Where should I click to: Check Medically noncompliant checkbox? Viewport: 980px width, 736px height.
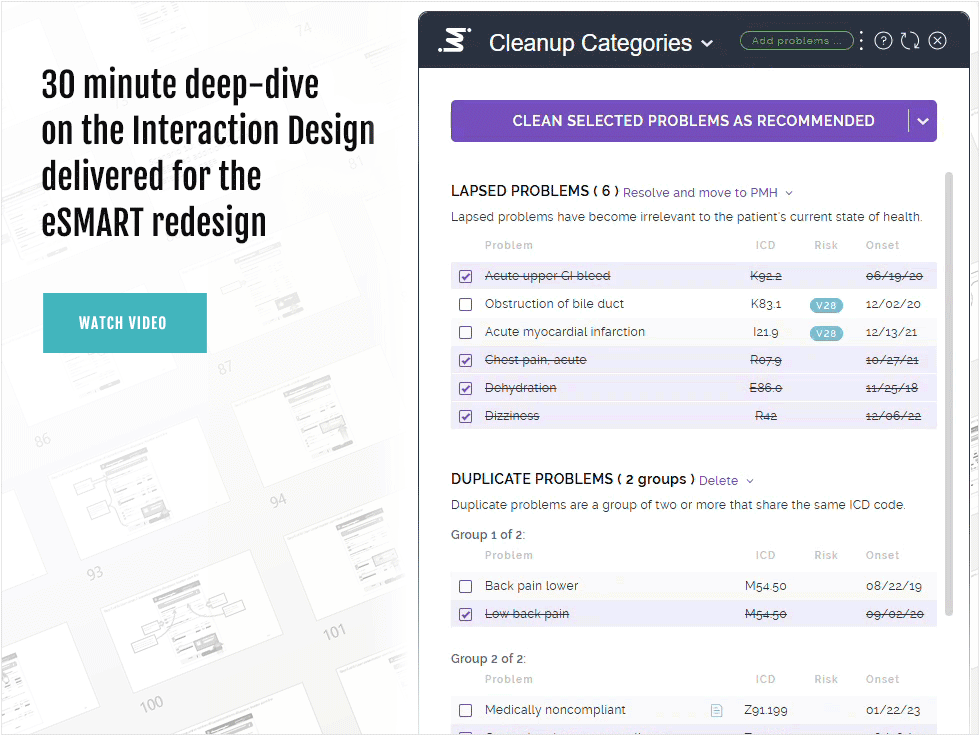(x=466, y=710)
